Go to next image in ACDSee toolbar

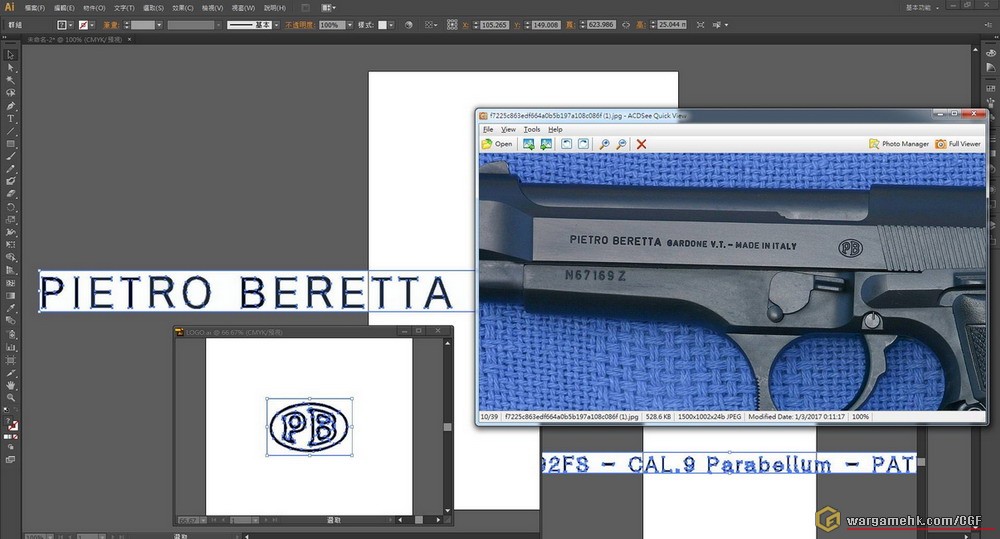546,144
